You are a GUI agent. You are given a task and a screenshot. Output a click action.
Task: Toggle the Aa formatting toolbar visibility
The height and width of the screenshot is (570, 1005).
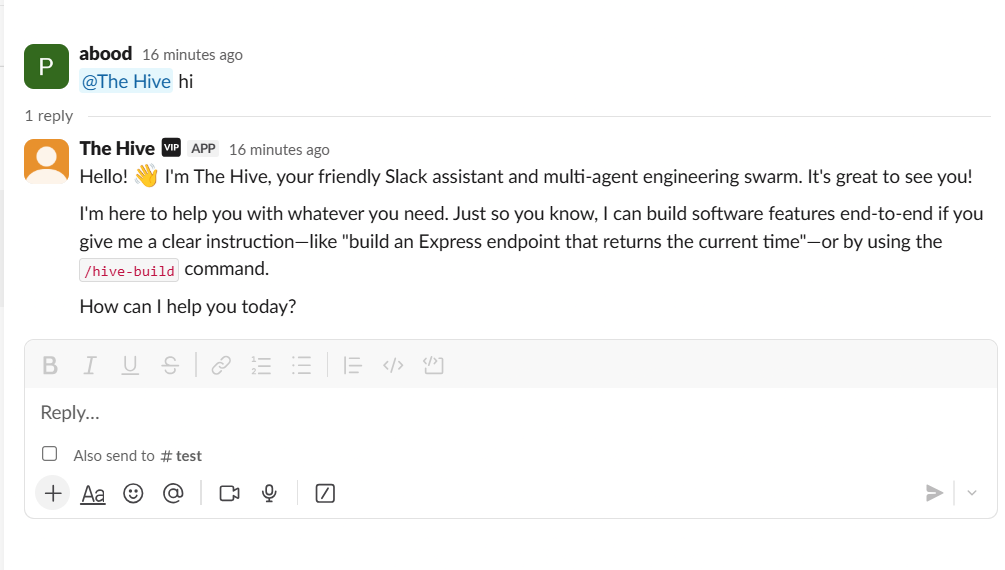(93, 494)
